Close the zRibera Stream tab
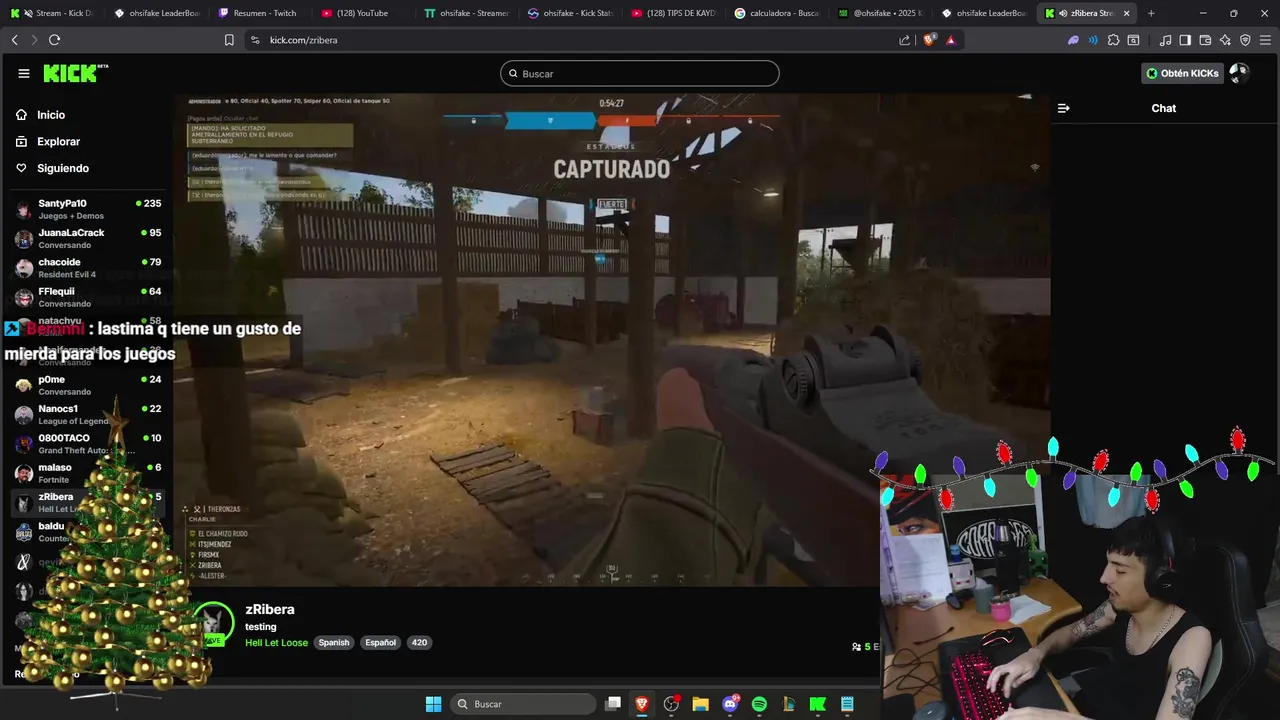1280x720 pixels. pyautogui.click(x=1127, y=13)
